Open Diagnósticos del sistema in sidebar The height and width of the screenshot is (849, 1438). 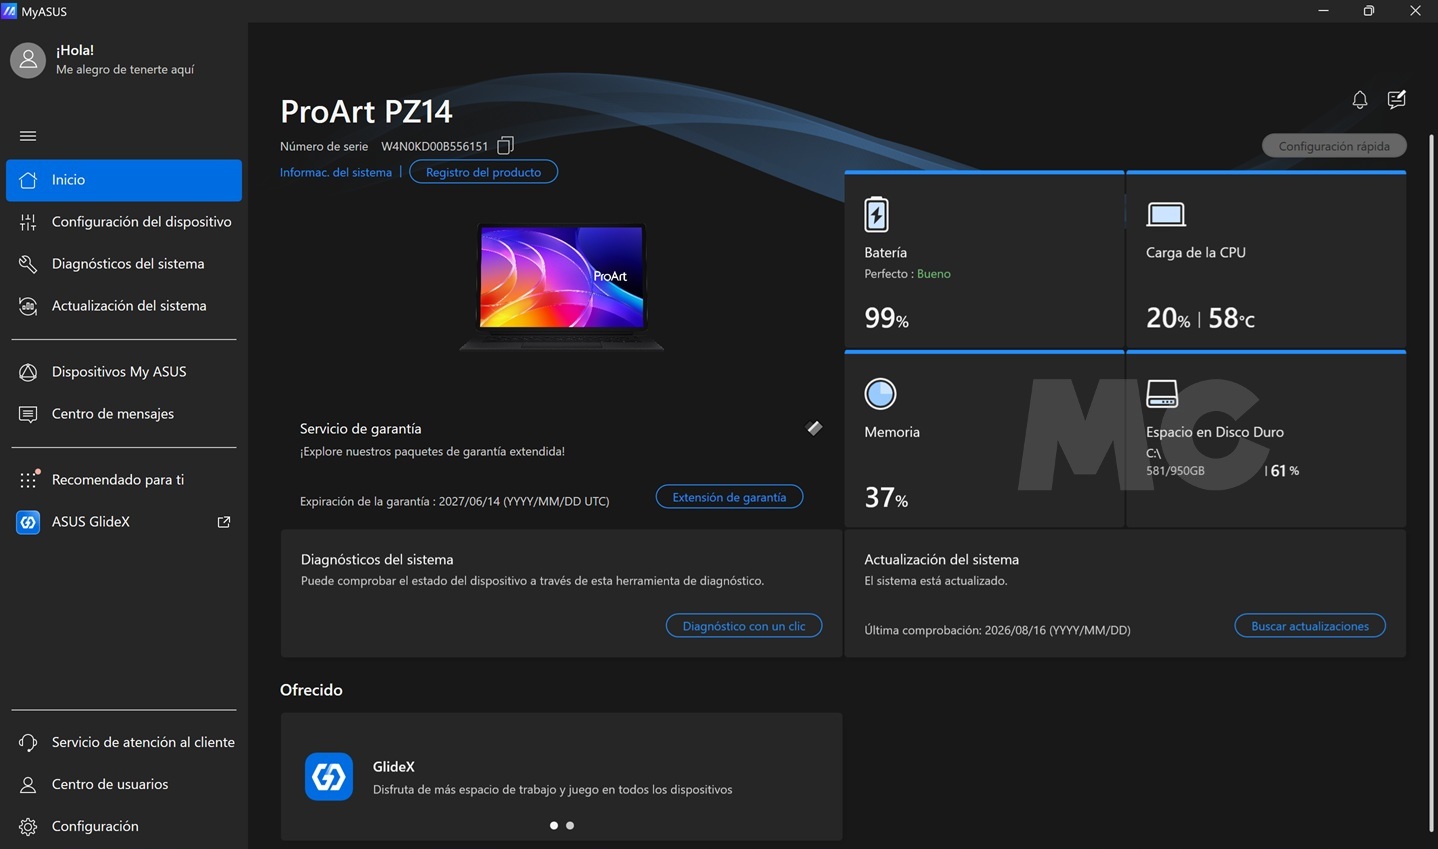pos(124,264)
